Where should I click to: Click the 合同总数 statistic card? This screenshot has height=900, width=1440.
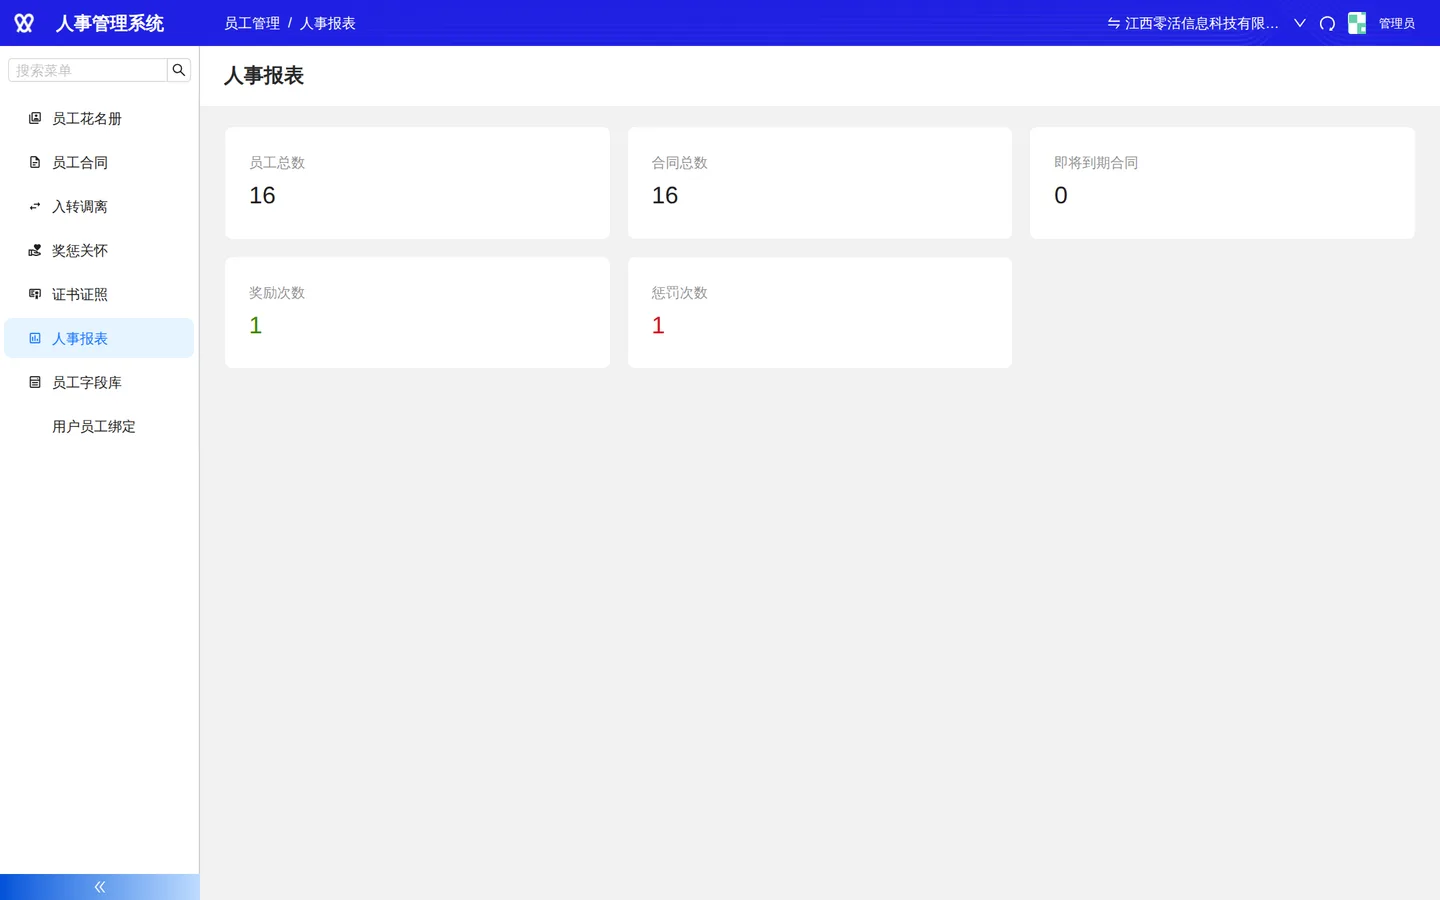[x=820, y=183]
